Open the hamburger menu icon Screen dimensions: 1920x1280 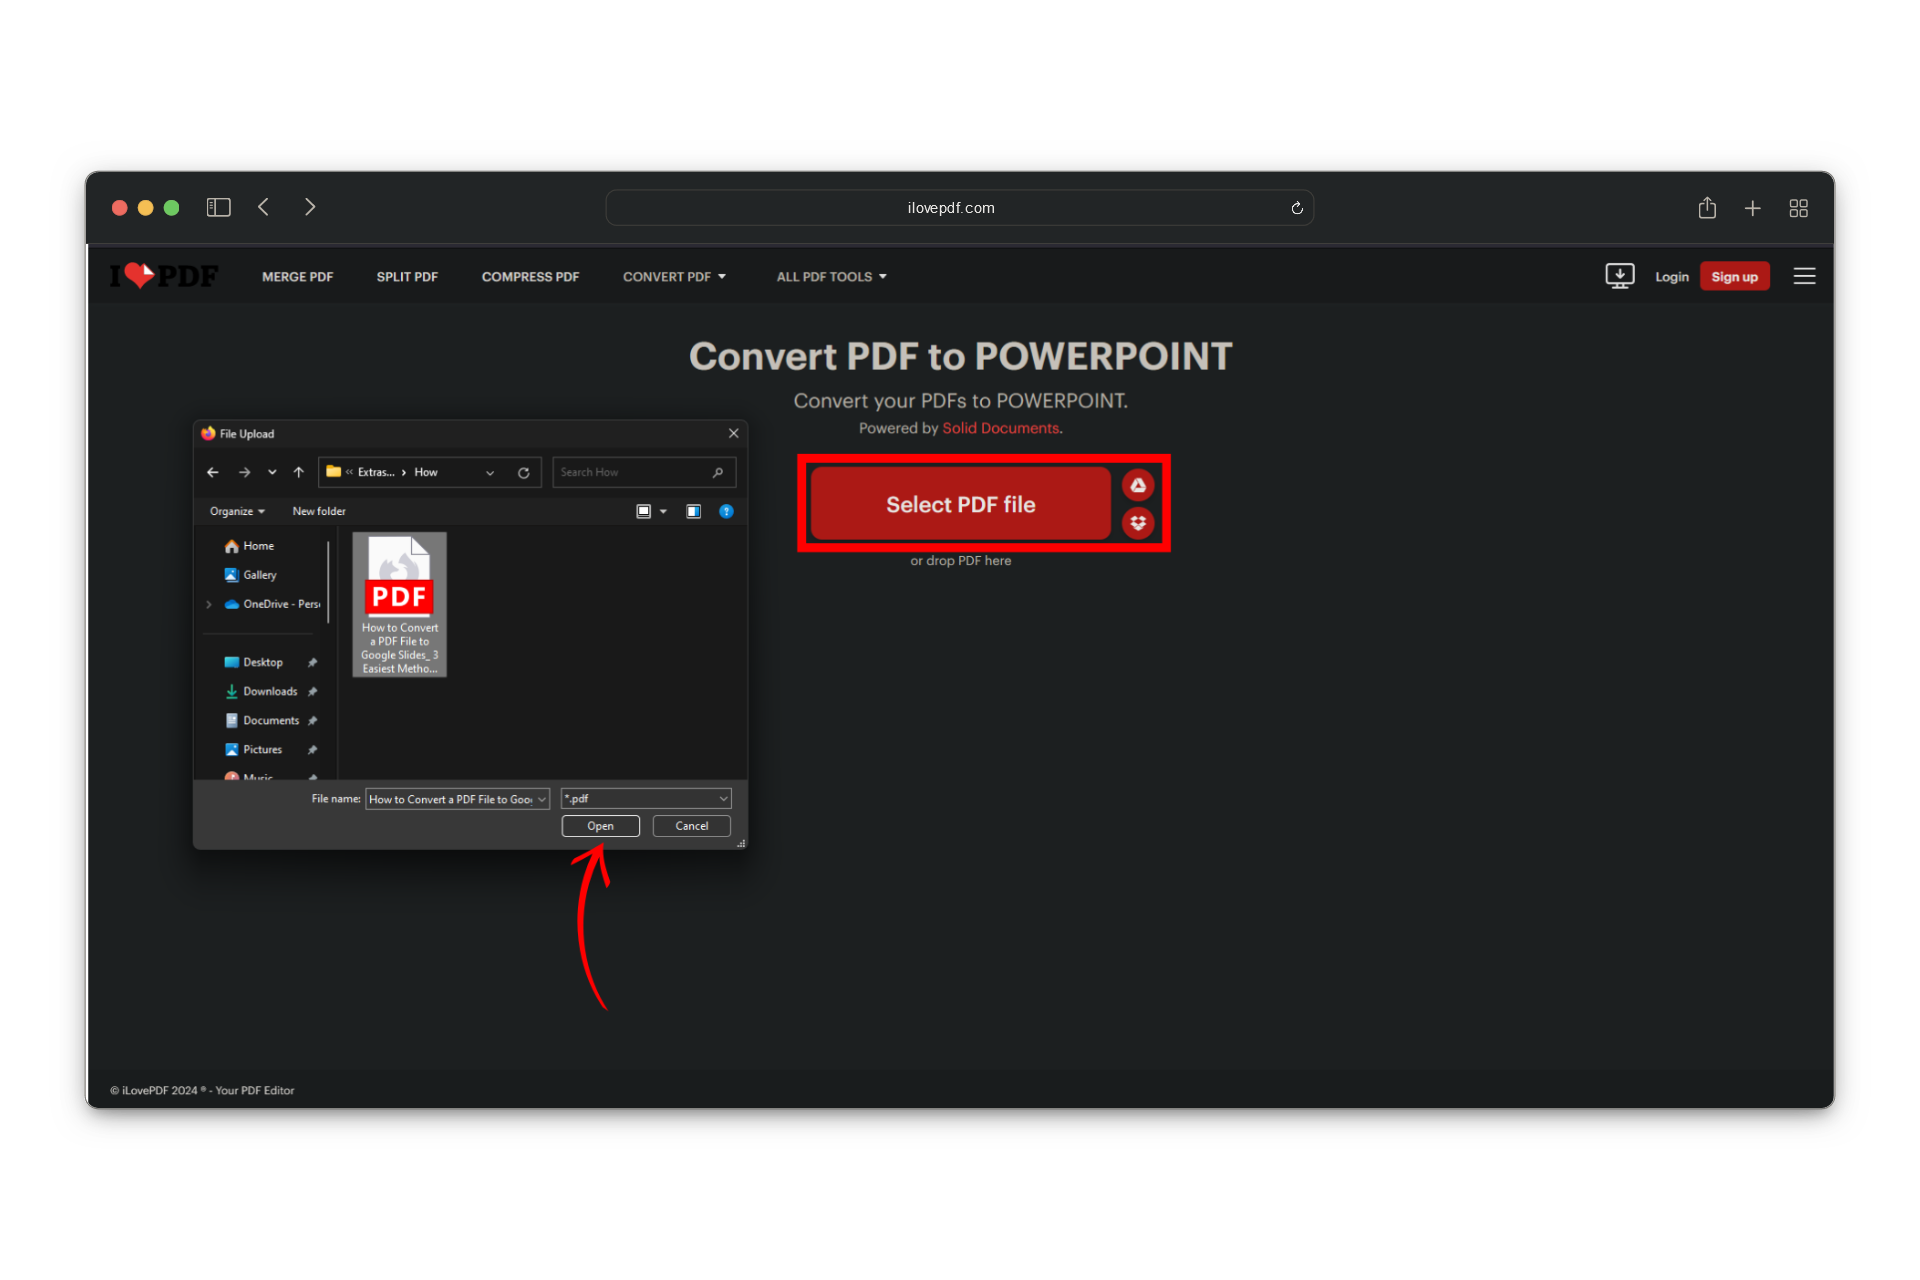pyautogui.click(x=1804, y=276)
